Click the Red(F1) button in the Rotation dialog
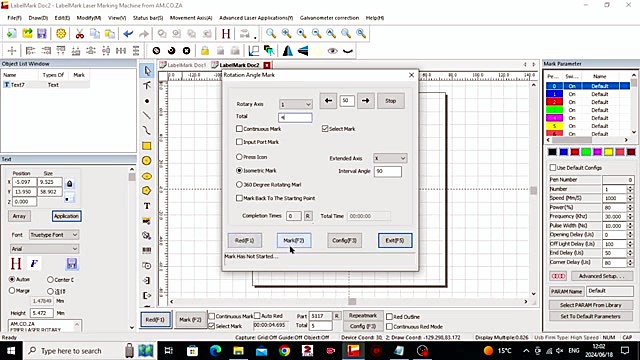640x360 pixels. point(244,240)
